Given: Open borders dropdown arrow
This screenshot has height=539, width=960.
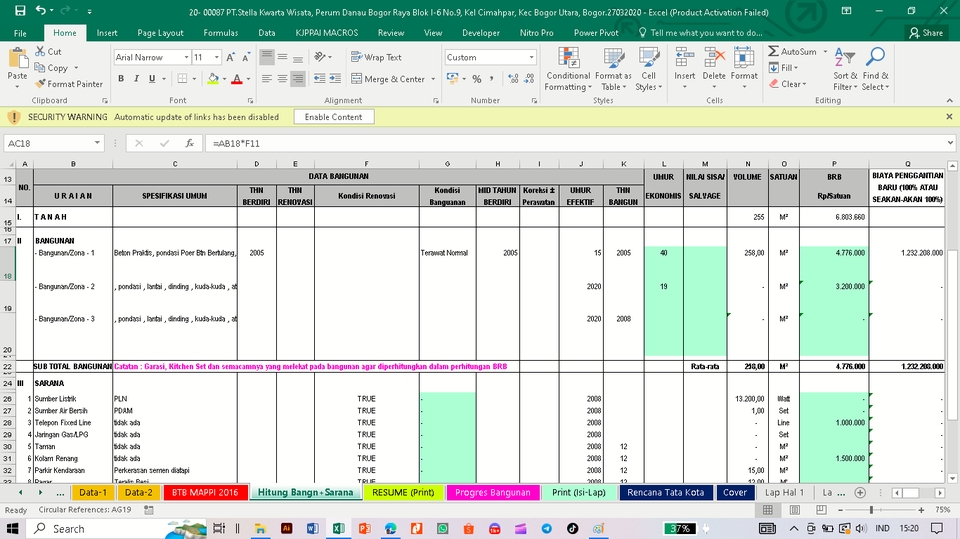Looking at the screenshot, I should [x=194, y=78].
